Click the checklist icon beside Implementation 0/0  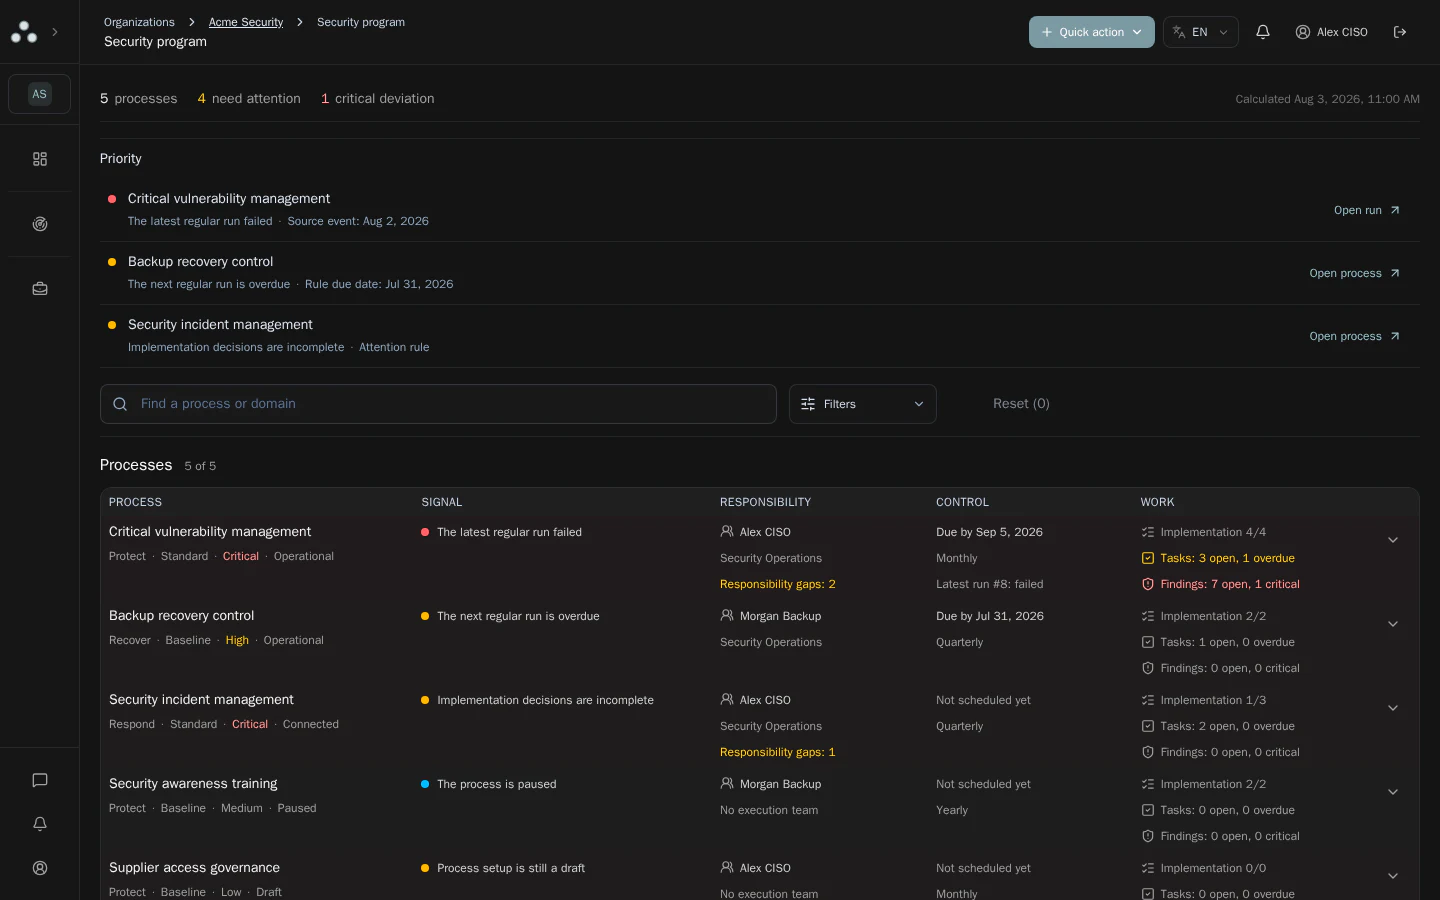(x=1148, y=868)
